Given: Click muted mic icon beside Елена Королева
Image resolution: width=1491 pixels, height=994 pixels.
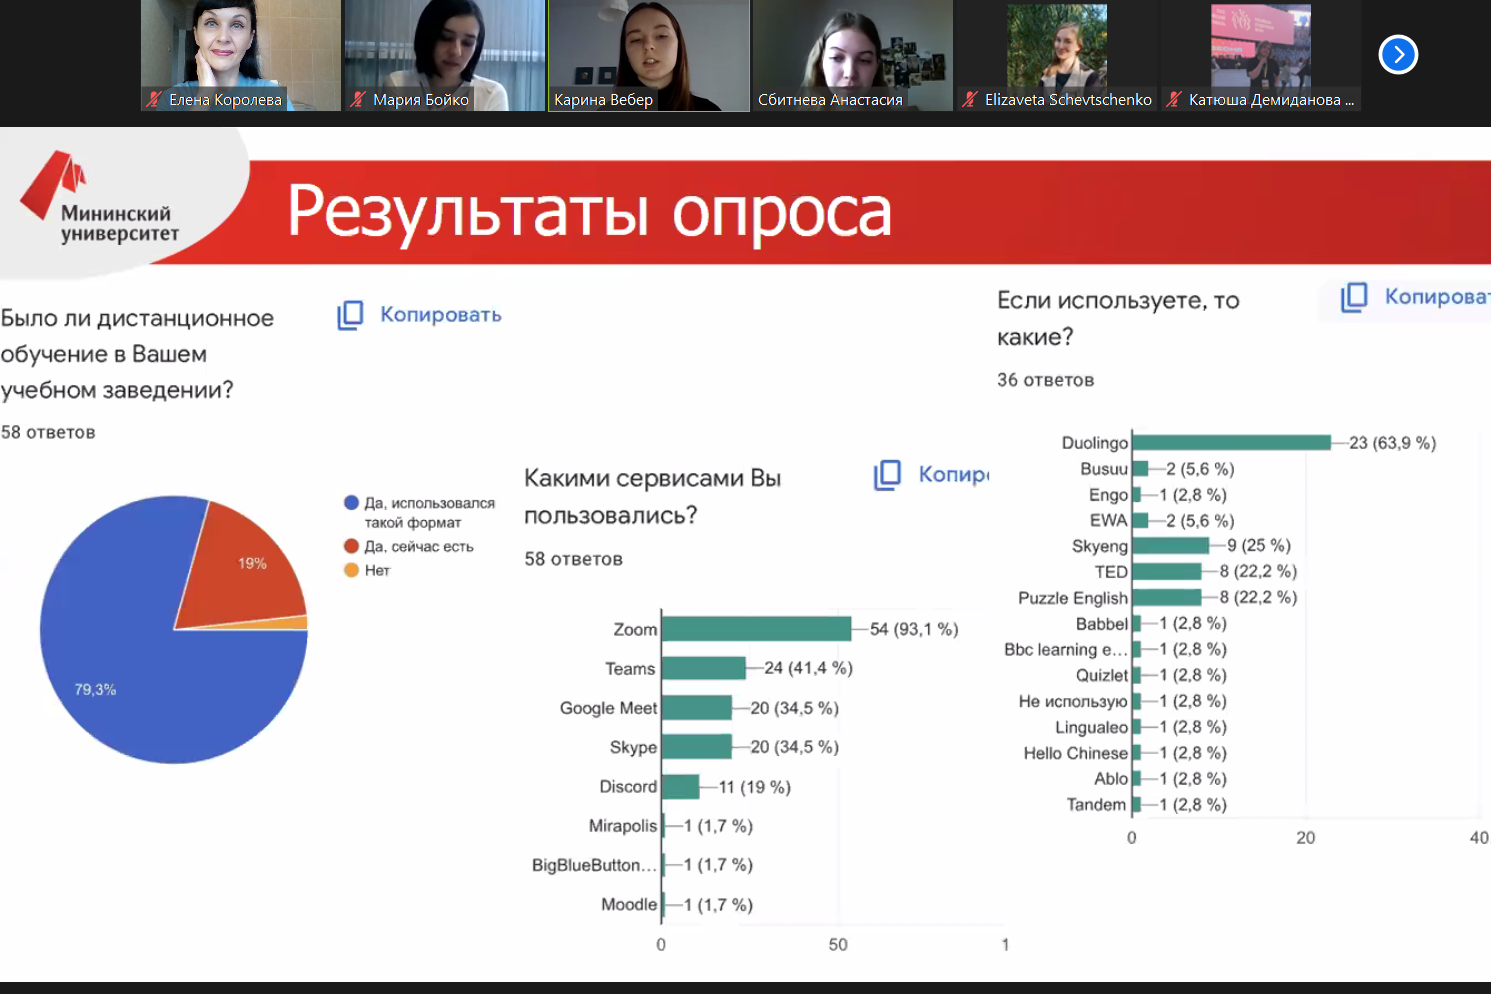Looking at the screenshot, I should pyautogui.click(x=154, y=99).
